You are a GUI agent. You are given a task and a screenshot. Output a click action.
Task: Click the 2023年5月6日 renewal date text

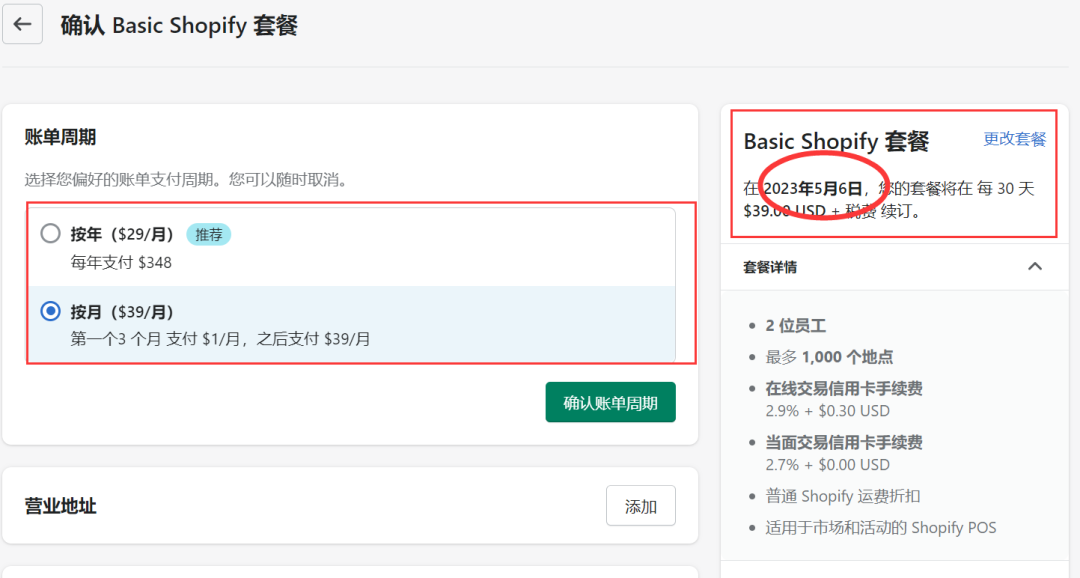813,188
